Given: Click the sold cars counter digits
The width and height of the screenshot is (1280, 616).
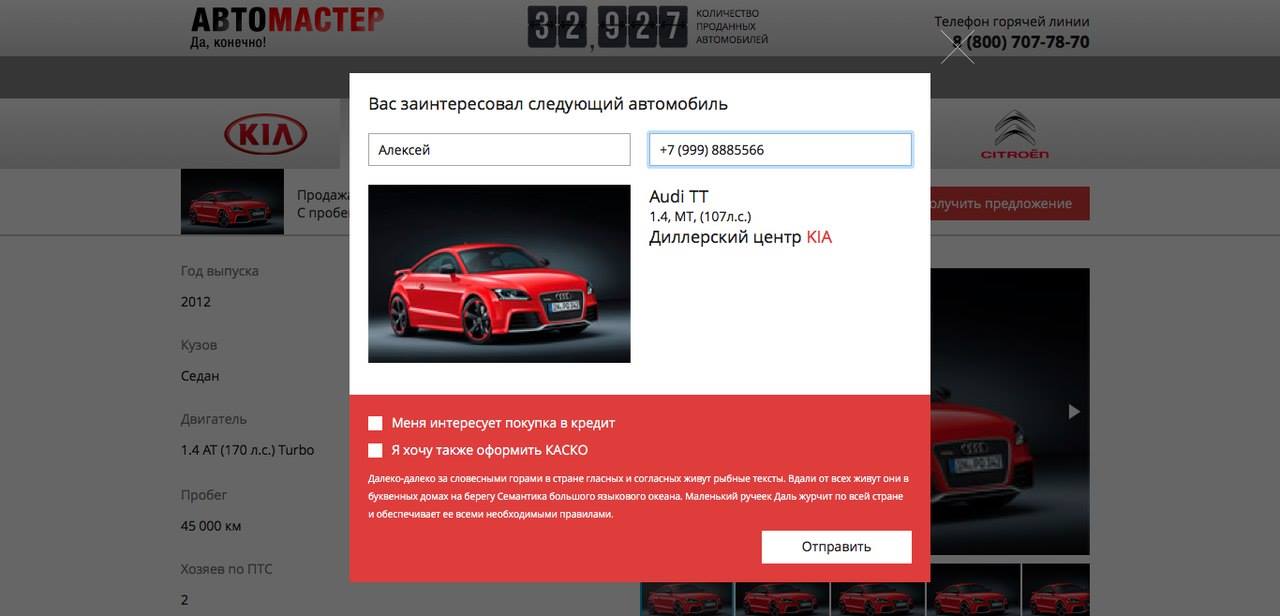Looking at the screenshot, I should pos(607,28).
